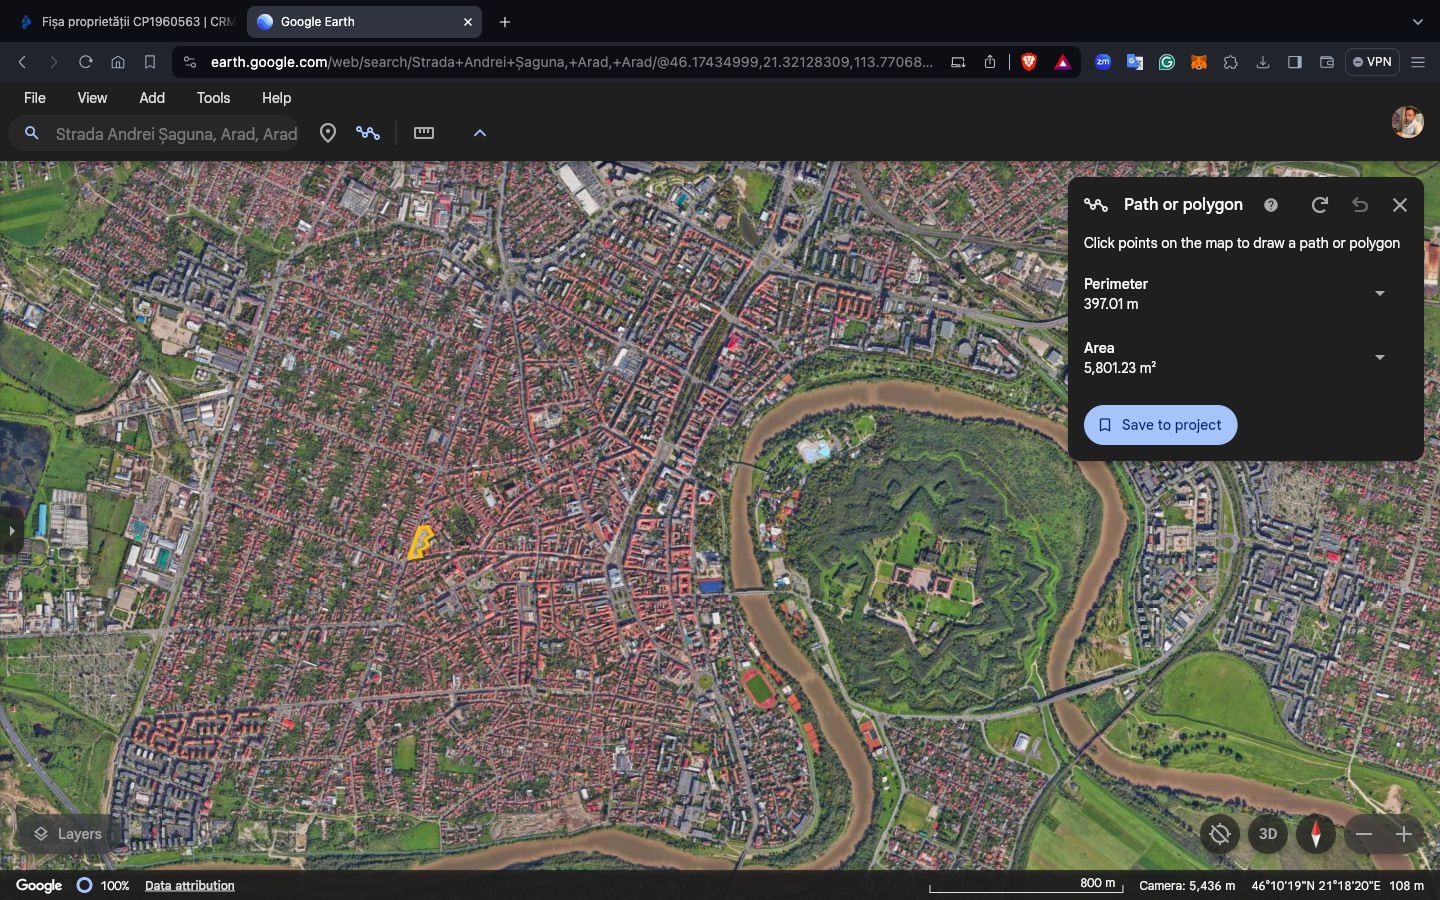Screen dimensions: 1440x900
Task: Open the Tools menu
Action: point(213,98)
